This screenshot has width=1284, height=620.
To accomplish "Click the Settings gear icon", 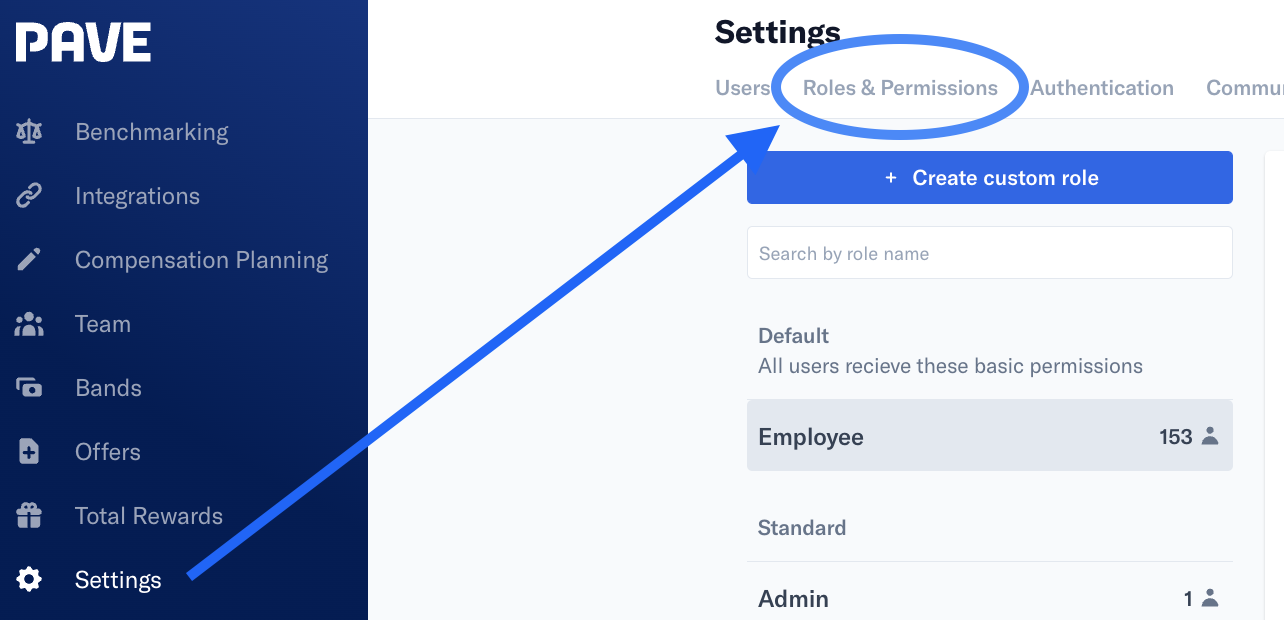I will coord(29,579).
